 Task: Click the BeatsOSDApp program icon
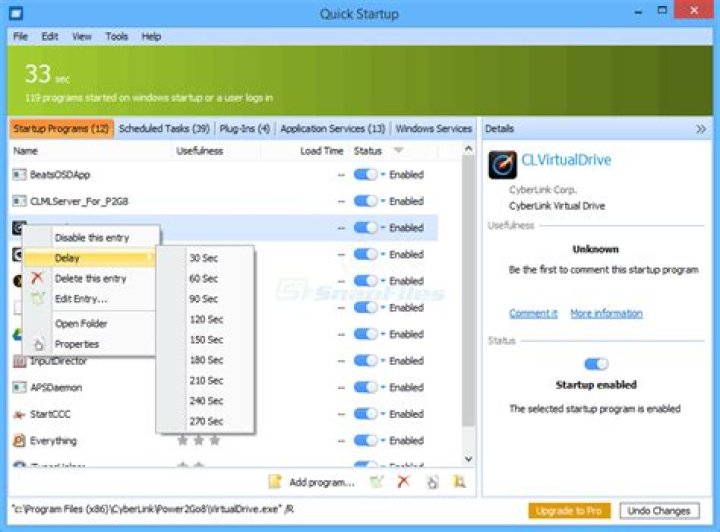click(19, 174)
